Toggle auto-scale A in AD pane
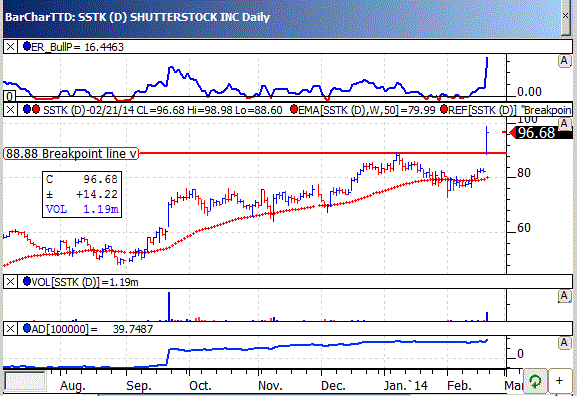 (x=564, y=343)
